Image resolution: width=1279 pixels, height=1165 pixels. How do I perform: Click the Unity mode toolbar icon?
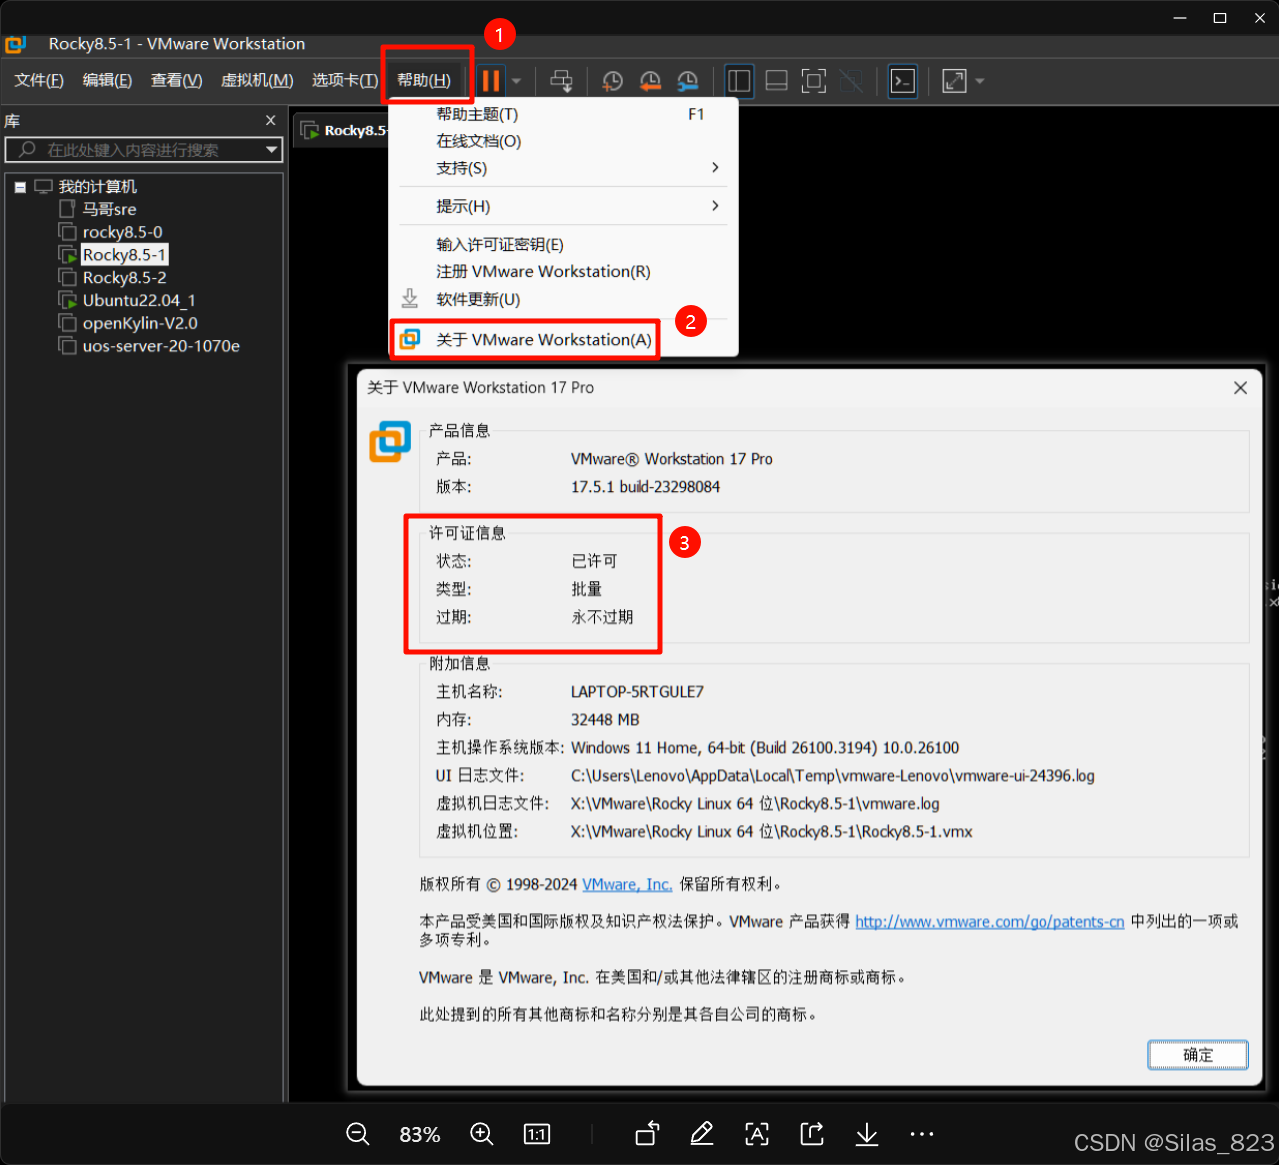(852, 81)
